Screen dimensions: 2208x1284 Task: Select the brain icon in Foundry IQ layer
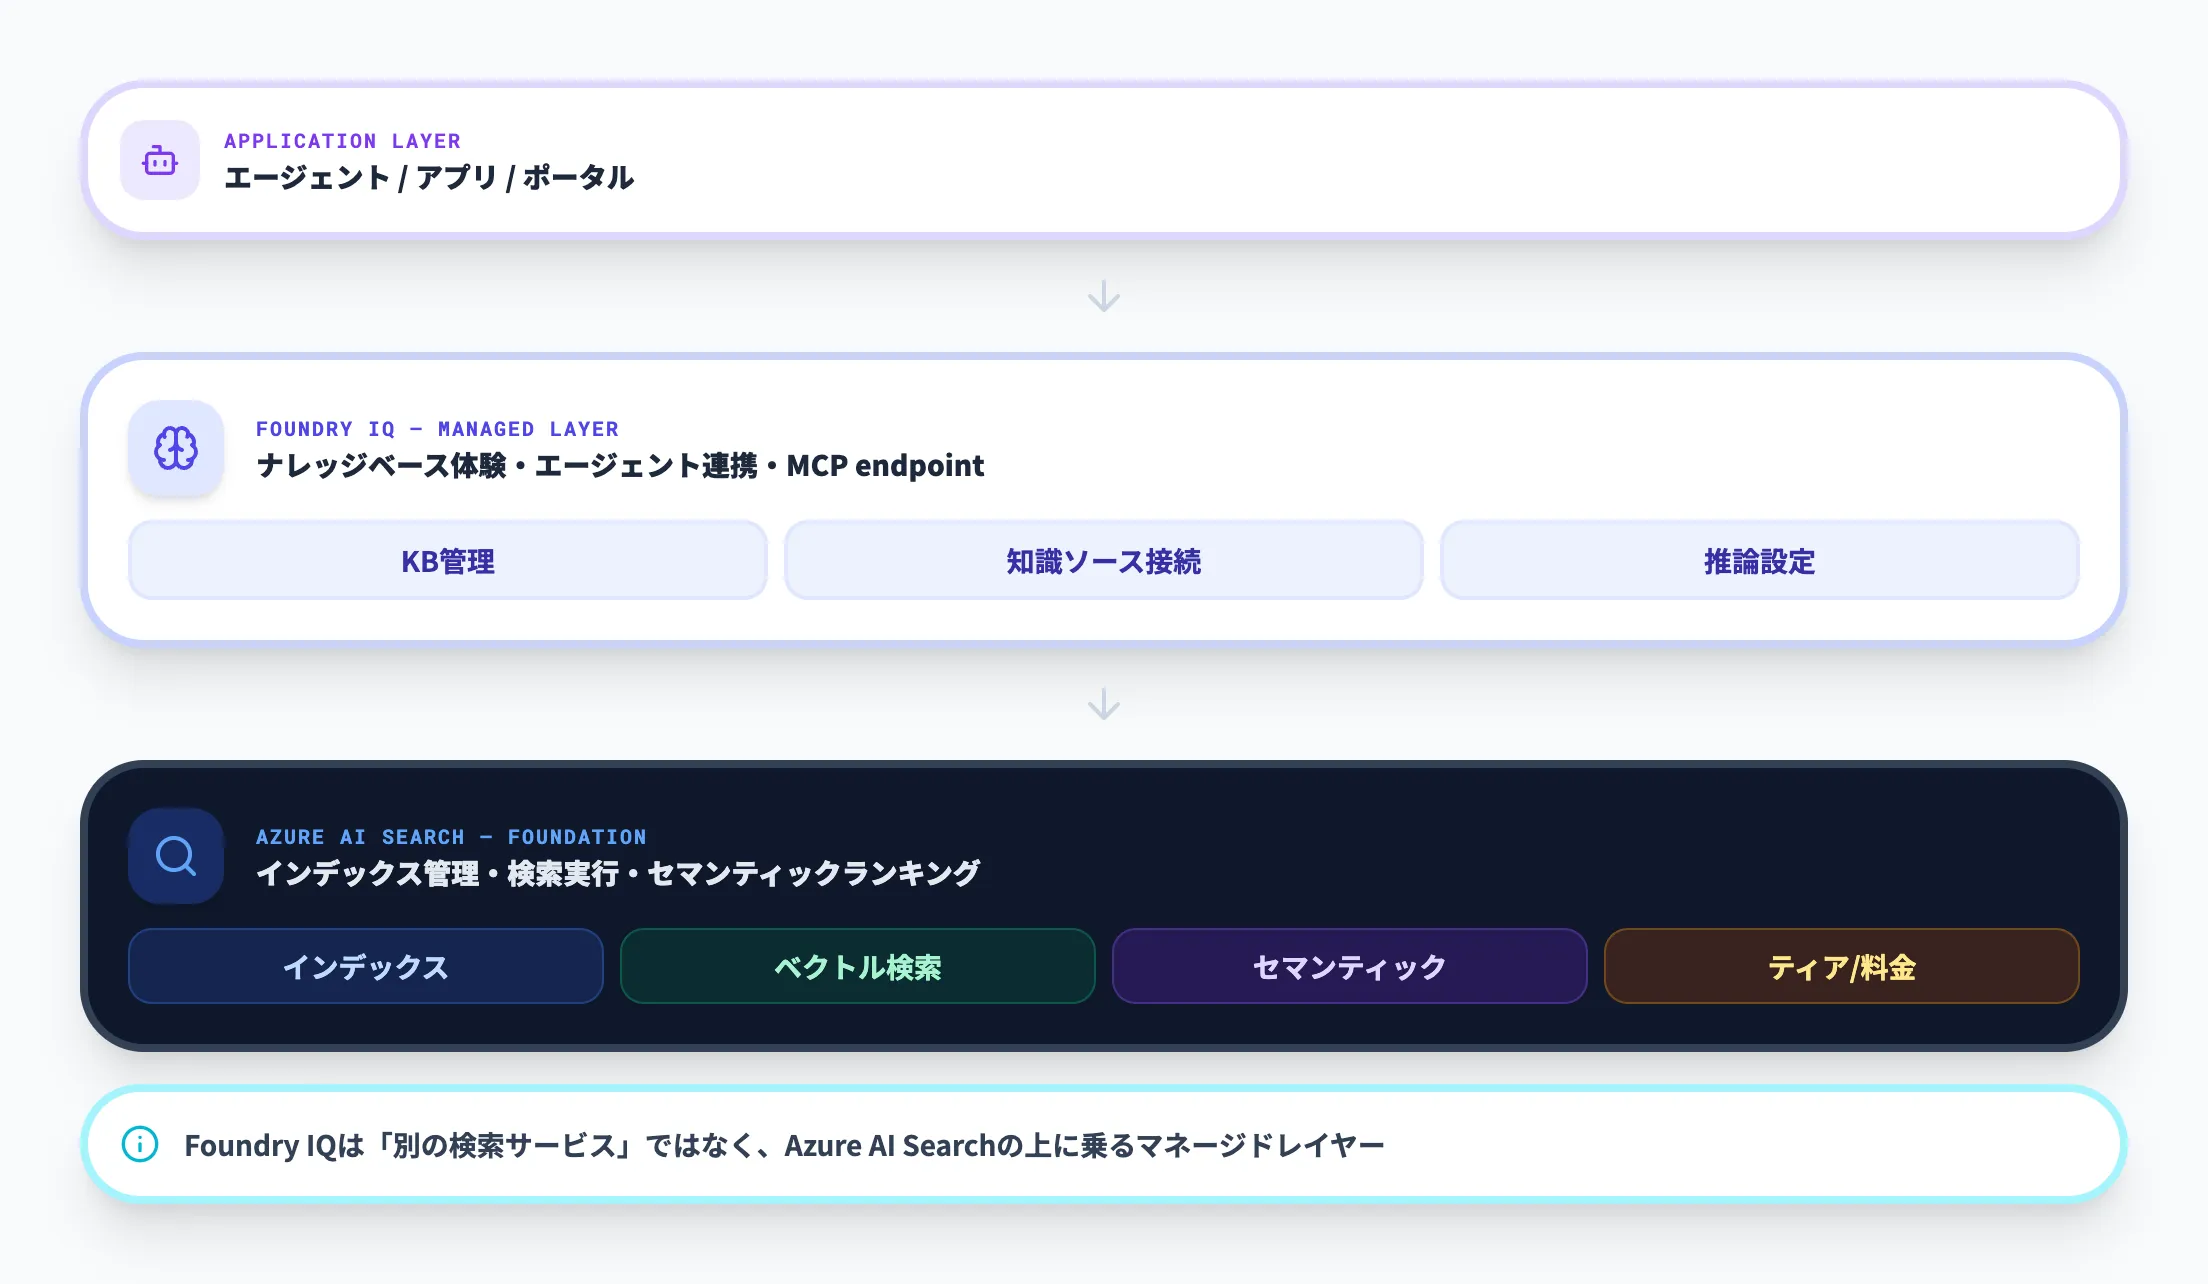click(x=175, y=449)
